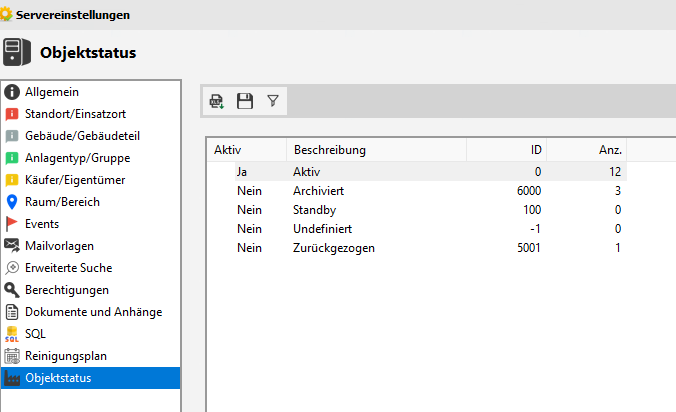Open Mailvorlagen in the sidebar
The image size is (676, 412).
coord(62,246)
